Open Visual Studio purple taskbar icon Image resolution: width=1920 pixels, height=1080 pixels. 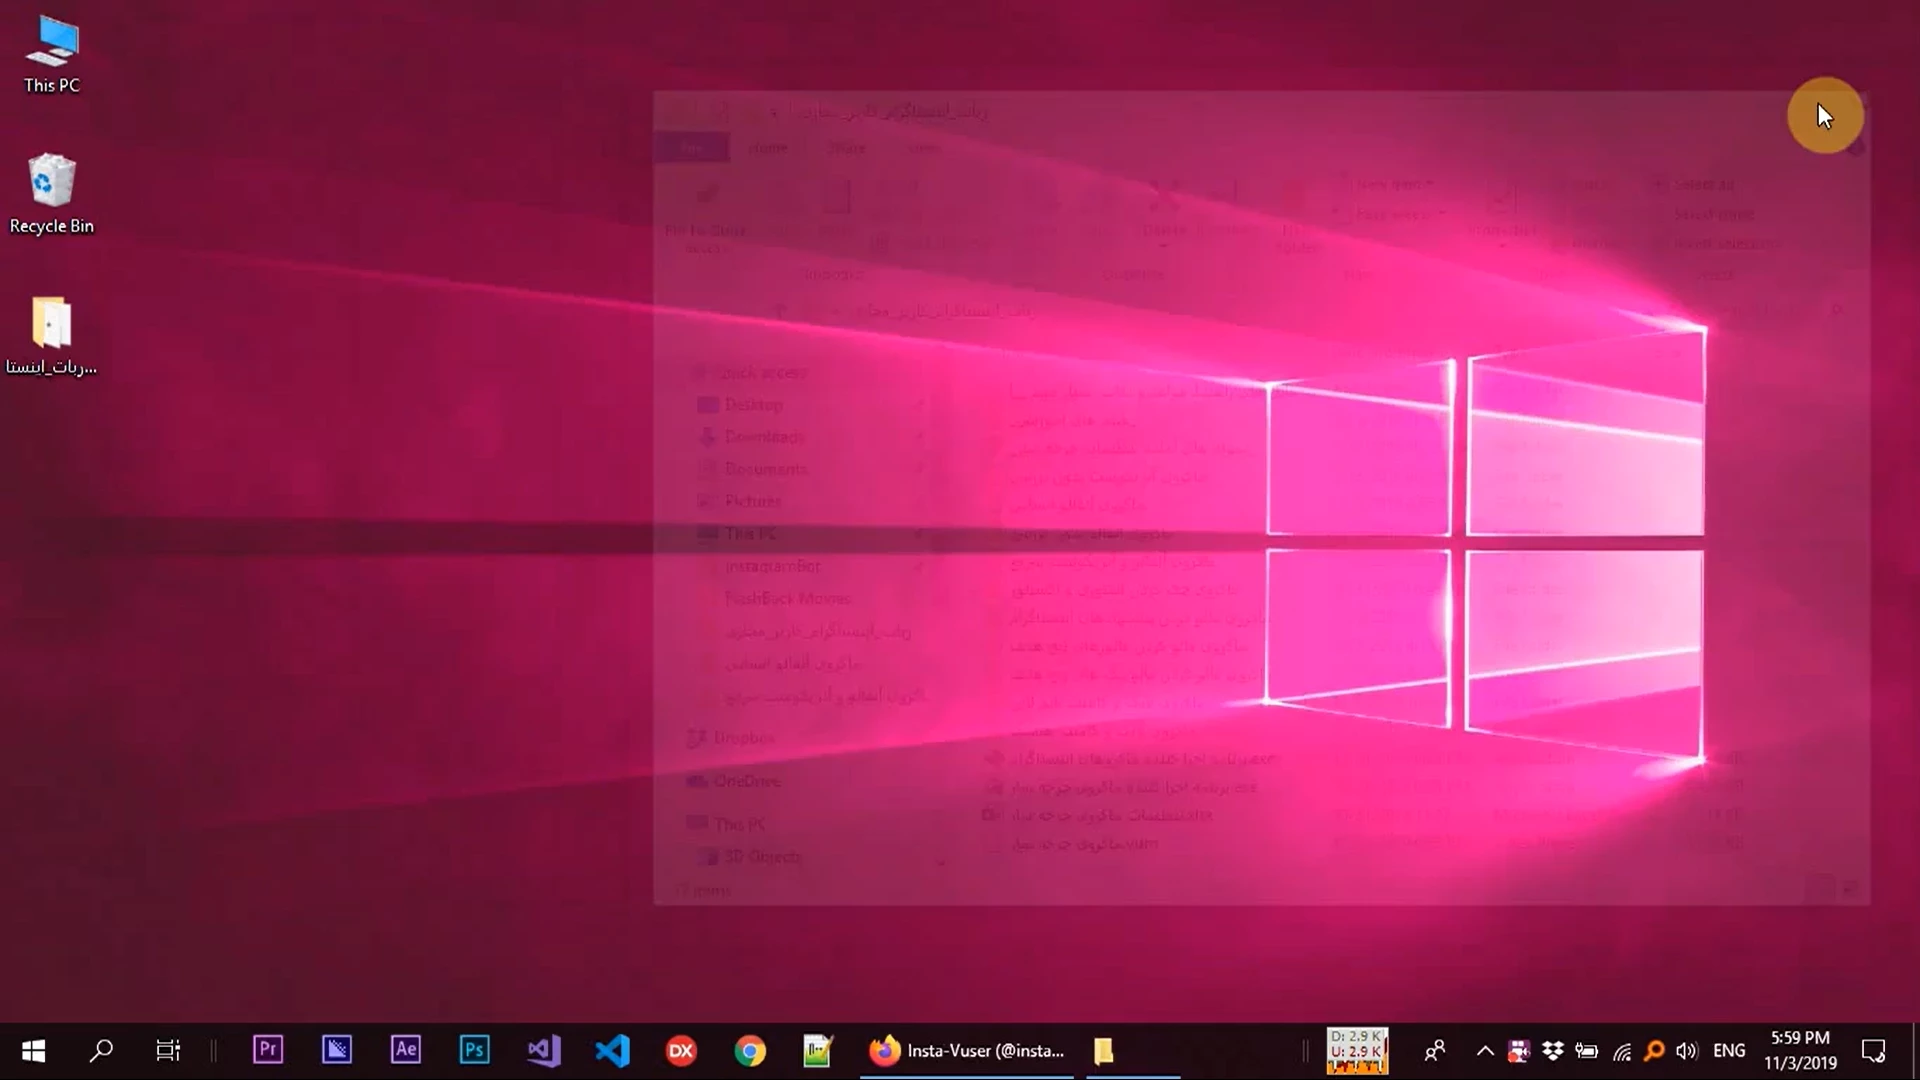tap(543, 1050)
